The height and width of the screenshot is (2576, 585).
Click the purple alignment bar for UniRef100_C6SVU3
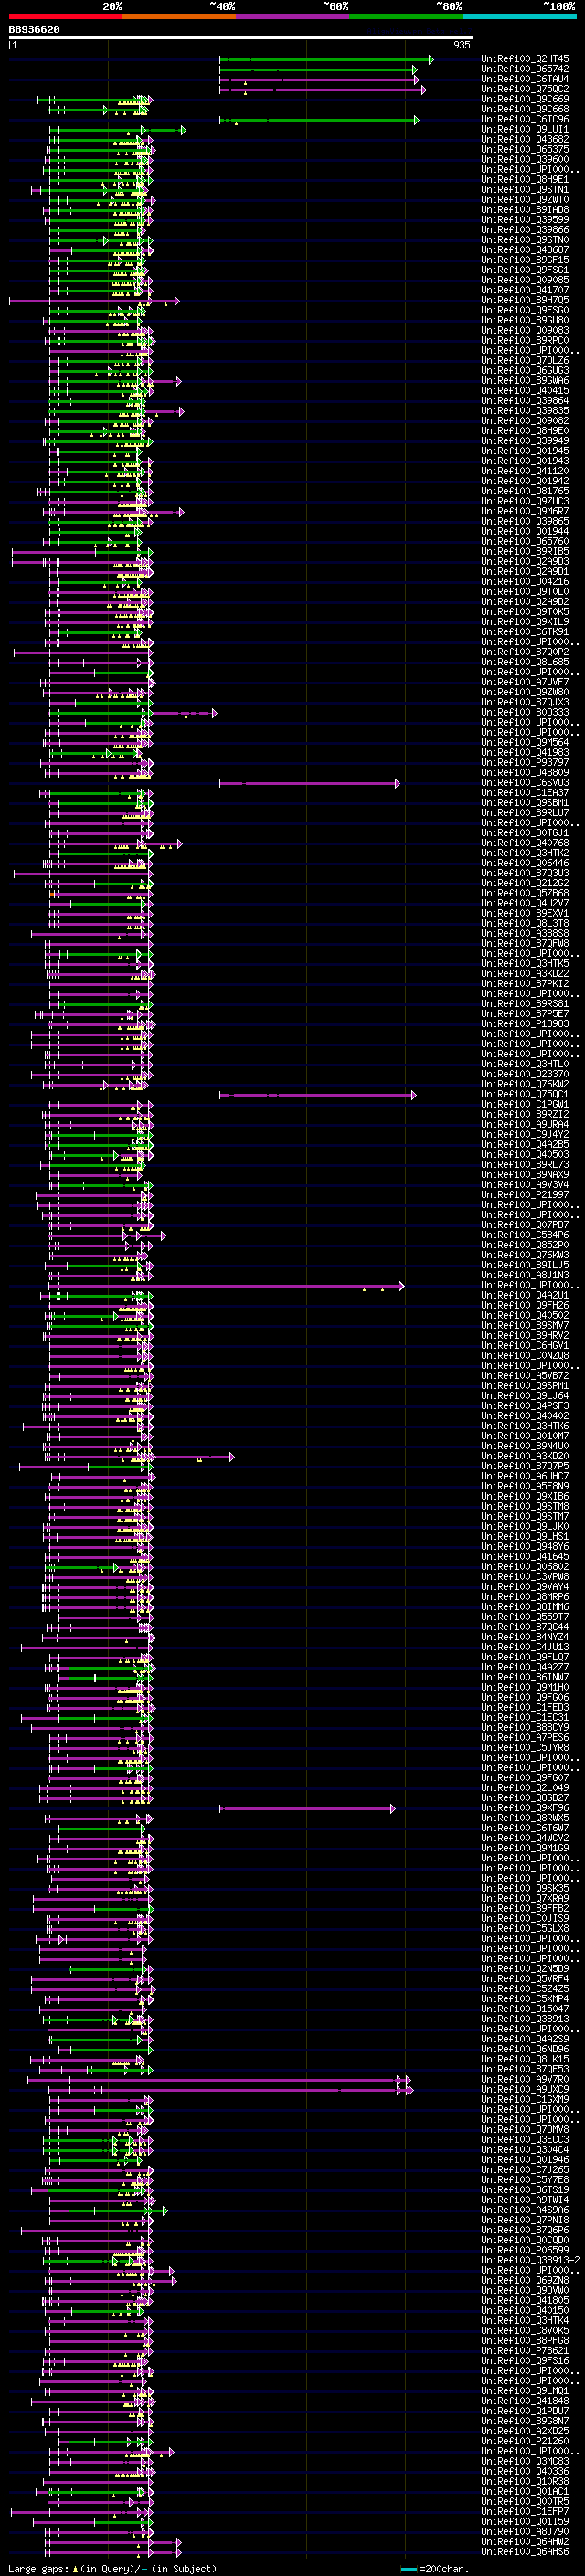[310, 783]
